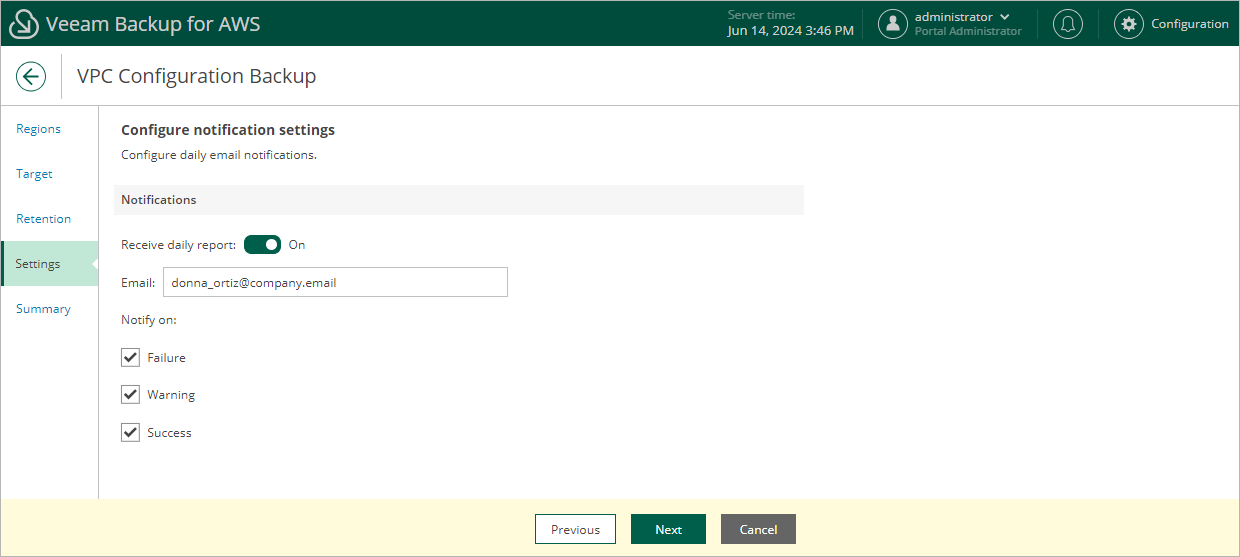The height and width of the screenshot is (557, 1240).
Task: Click the Cancel button
Action: 758,529
